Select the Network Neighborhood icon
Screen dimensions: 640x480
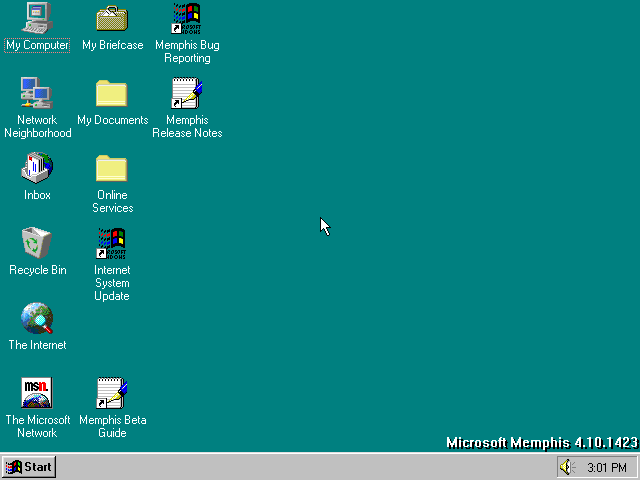coord(37,93)
